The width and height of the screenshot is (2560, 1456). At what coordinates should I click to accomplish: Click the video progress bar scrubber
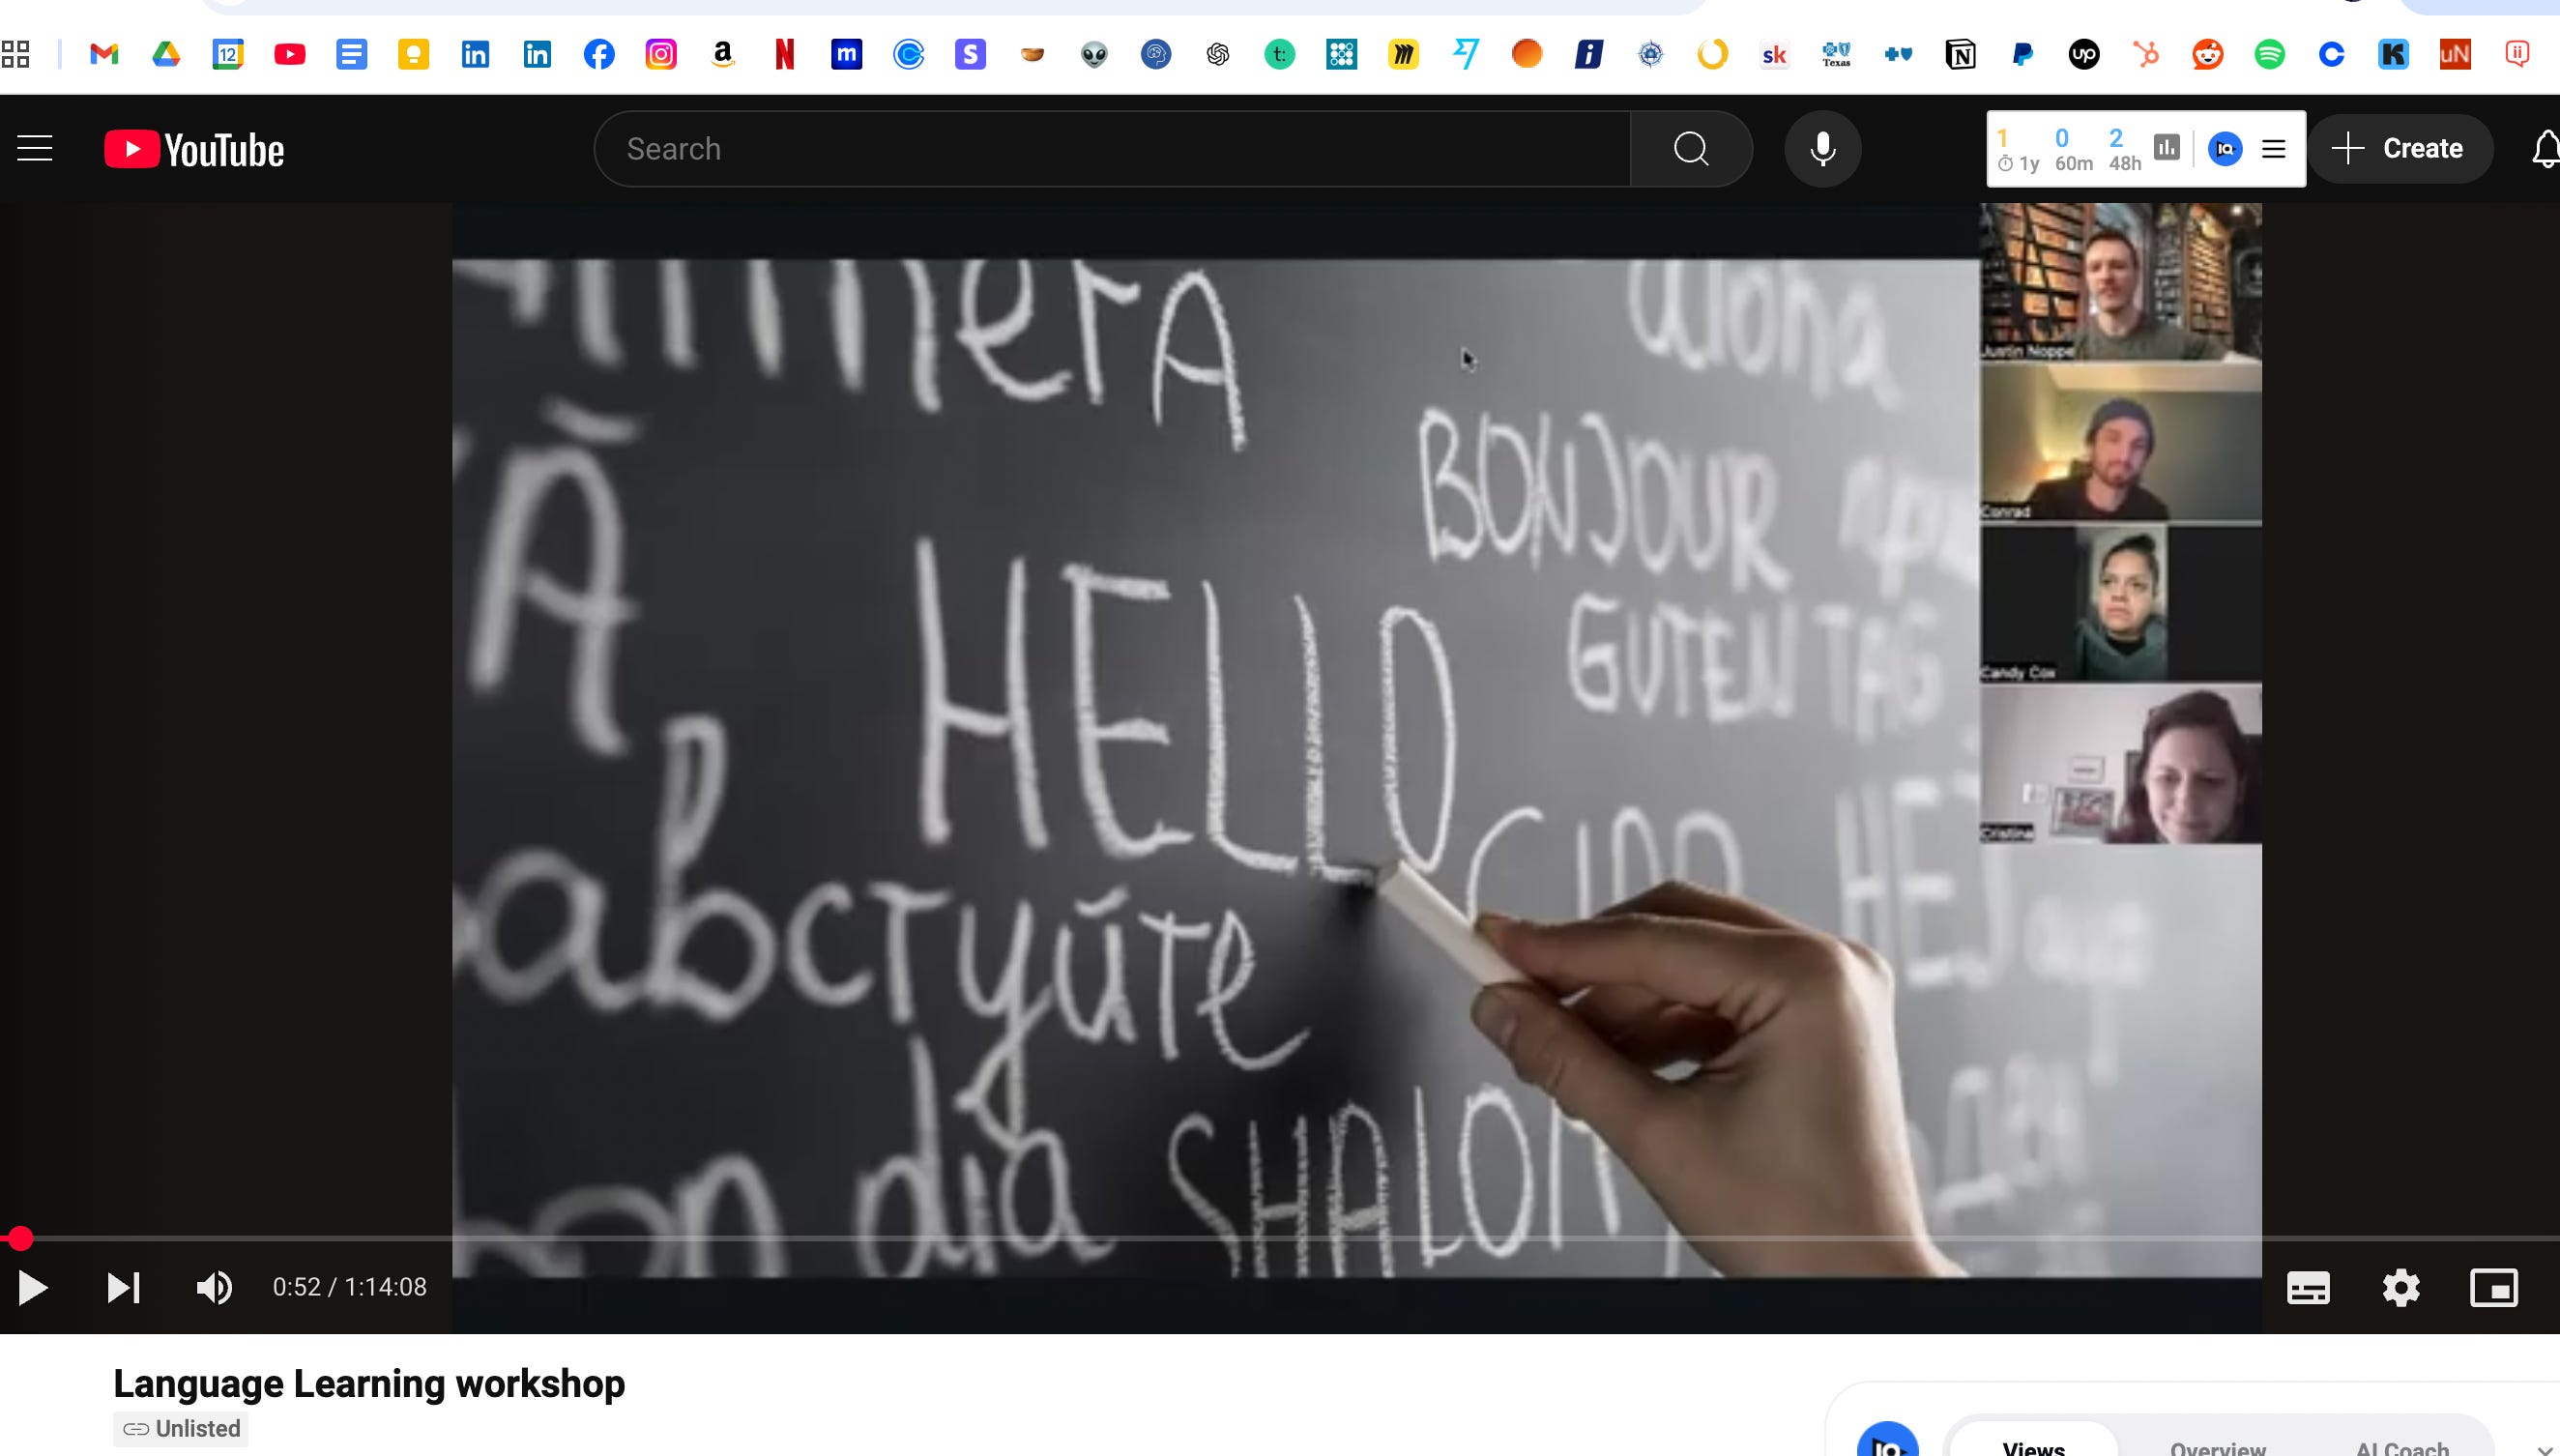point(20,1239)
